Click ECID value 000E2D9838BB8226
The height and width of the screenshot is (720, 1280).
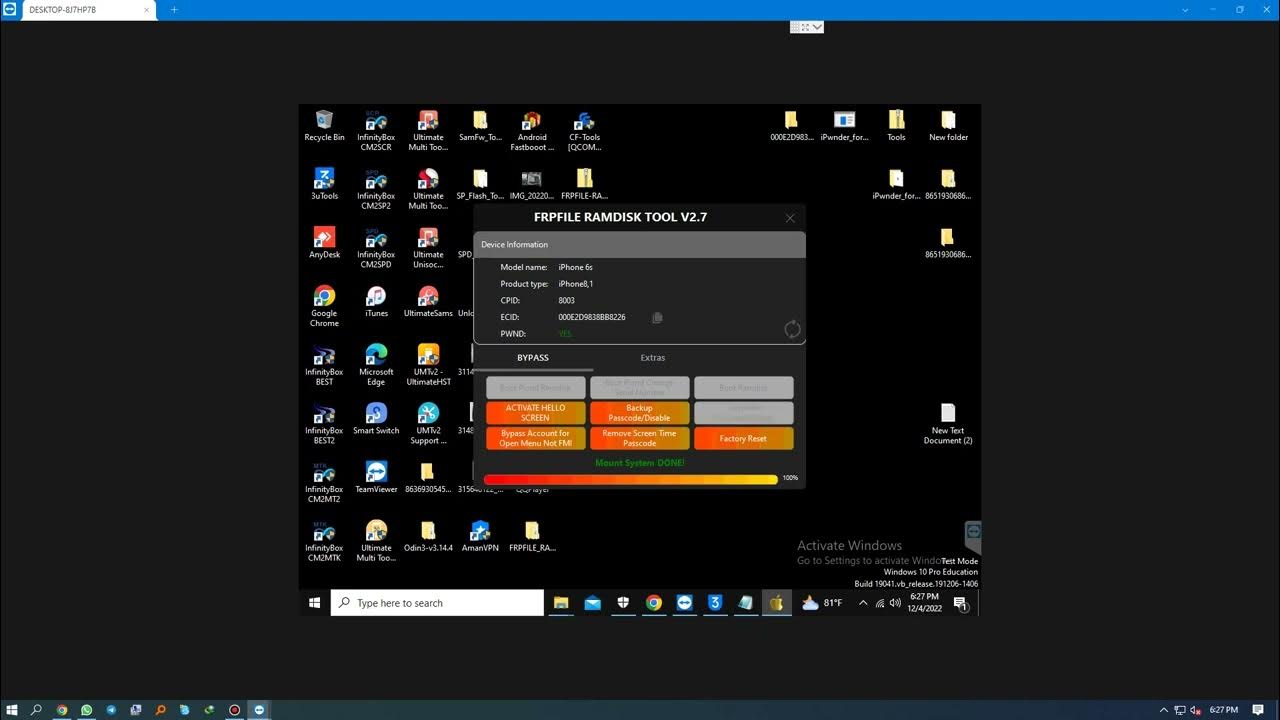592,317
